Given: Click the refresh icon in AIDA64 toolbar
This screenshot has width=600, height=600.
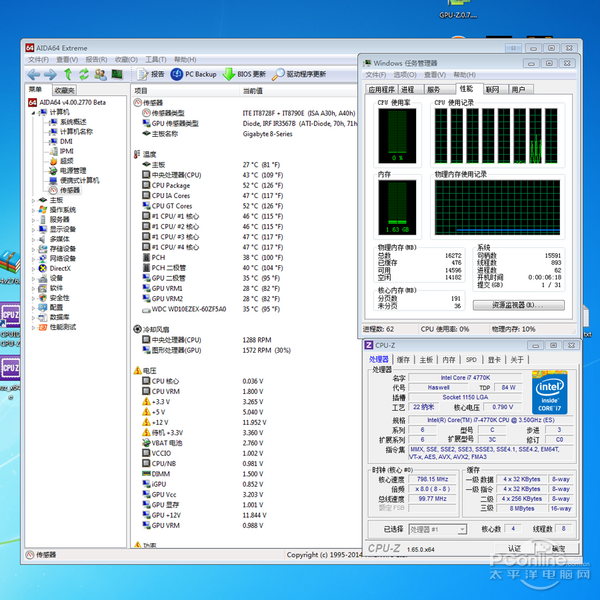Looking at the screenshot, I should (x=84, y=74).
